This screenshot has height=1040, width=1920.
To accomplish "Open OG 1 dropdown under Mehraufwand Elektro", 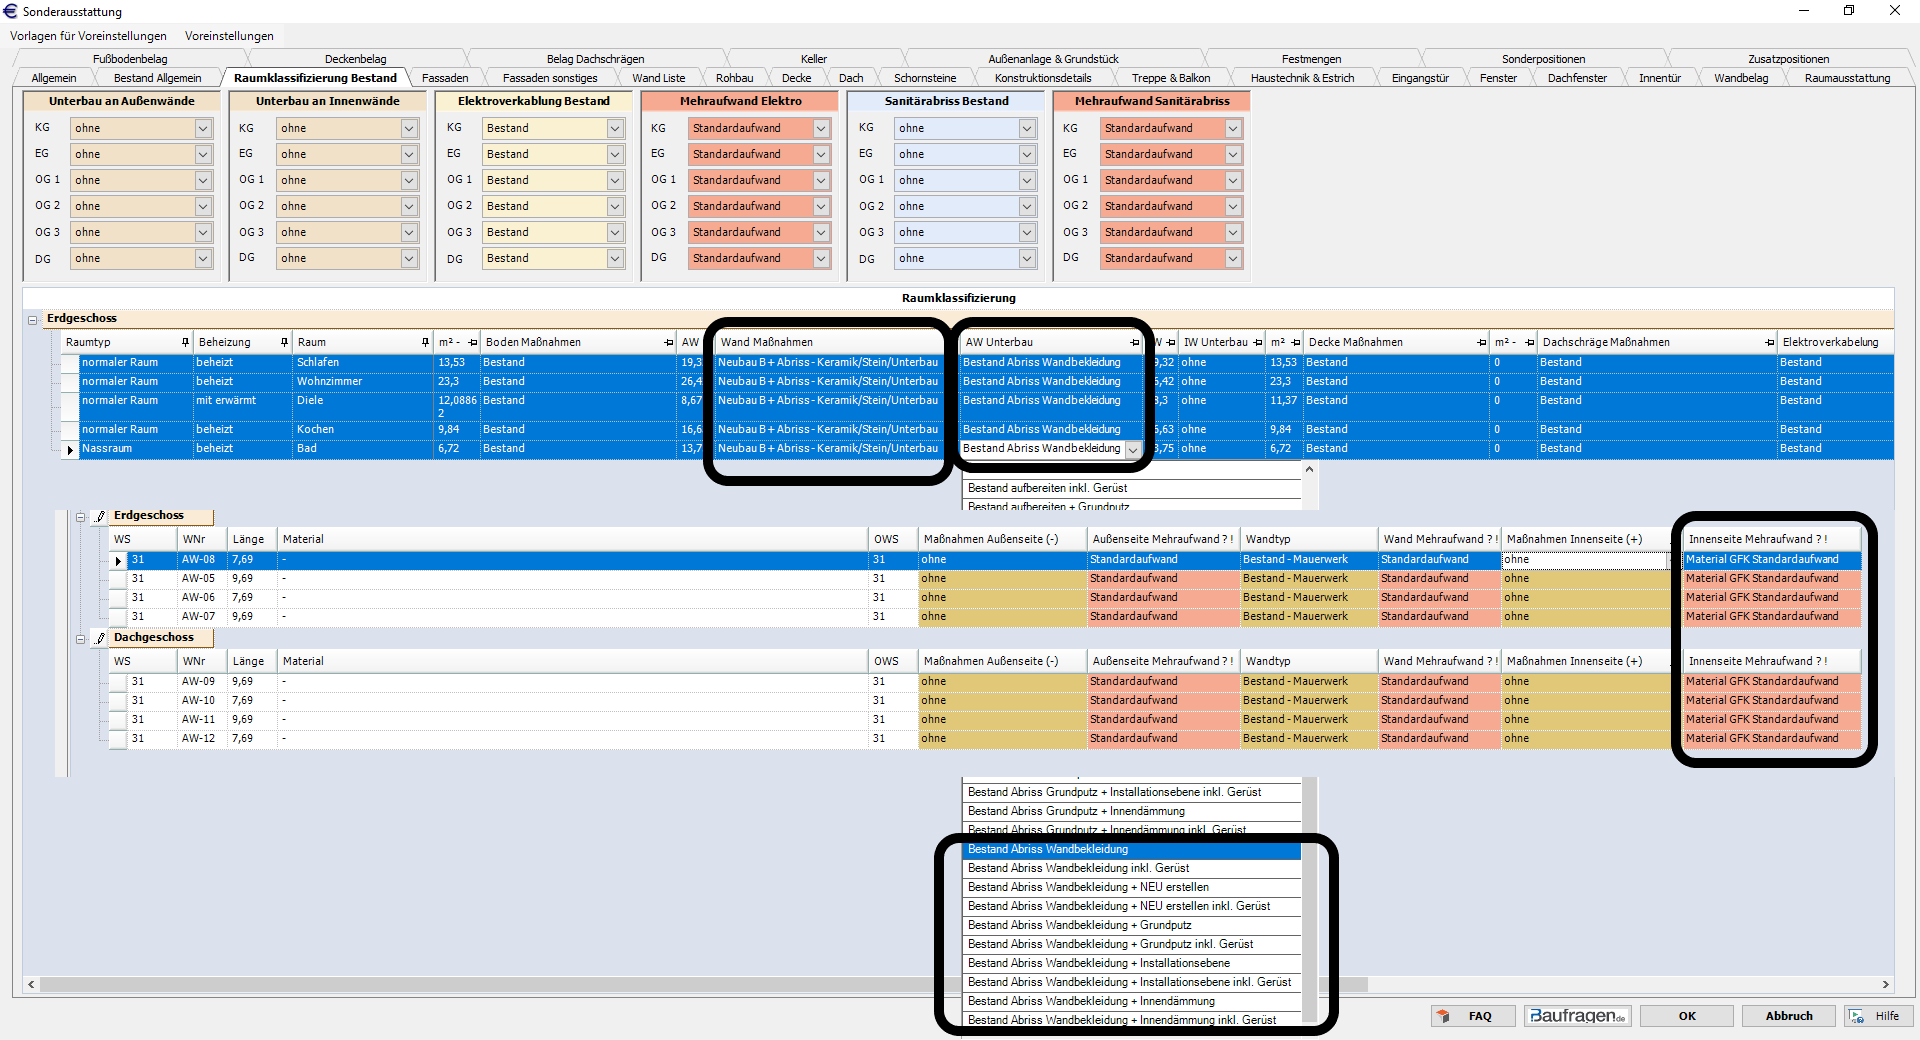I will [x=821, y=181].
